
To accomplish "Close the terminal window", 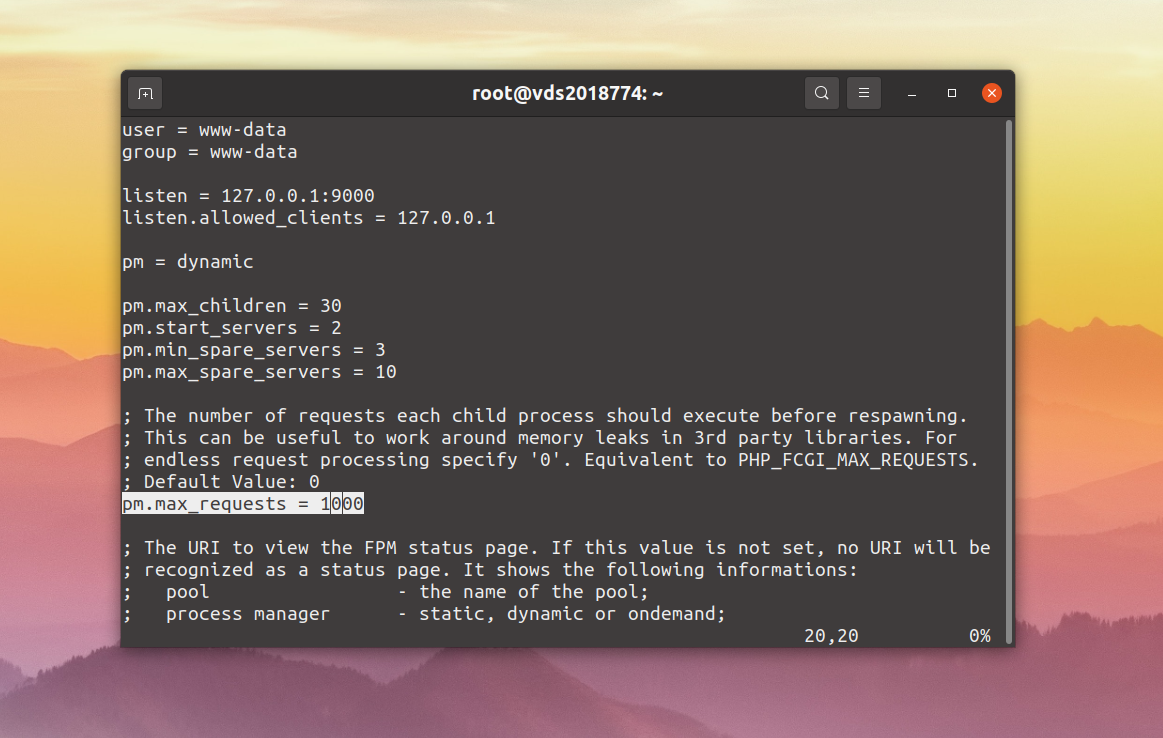I will coord(992,93).
